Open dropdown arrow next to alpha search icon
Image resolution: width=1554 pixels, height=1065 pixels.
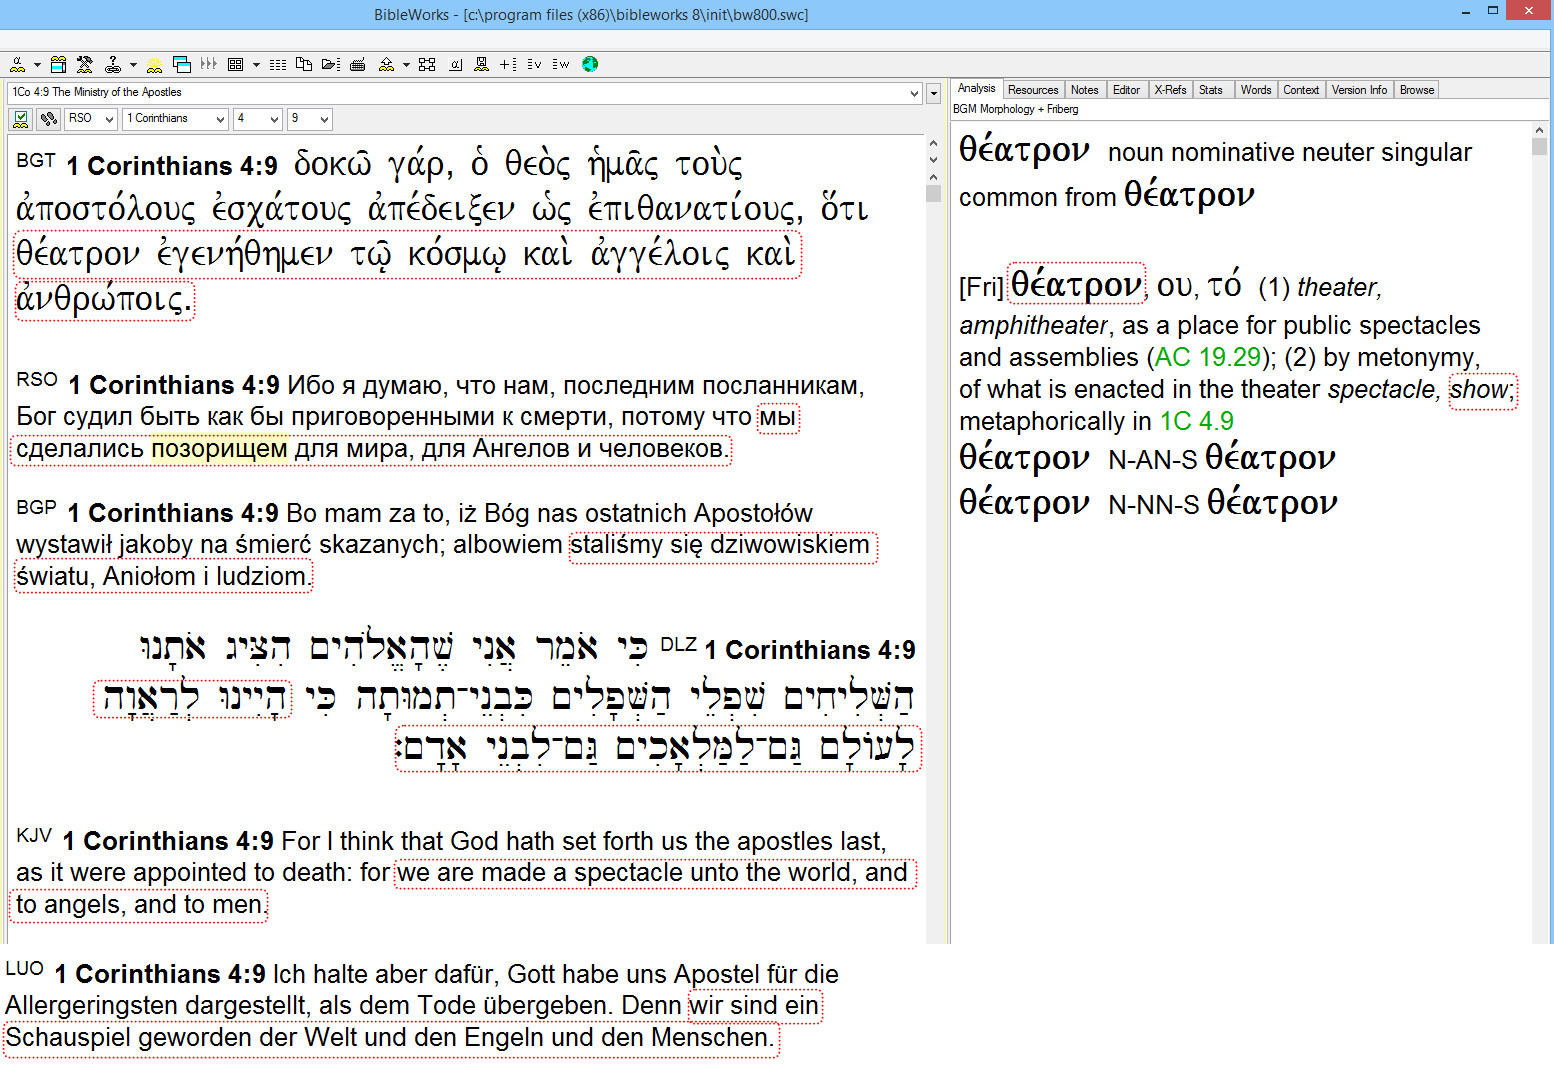pos(37,64)
